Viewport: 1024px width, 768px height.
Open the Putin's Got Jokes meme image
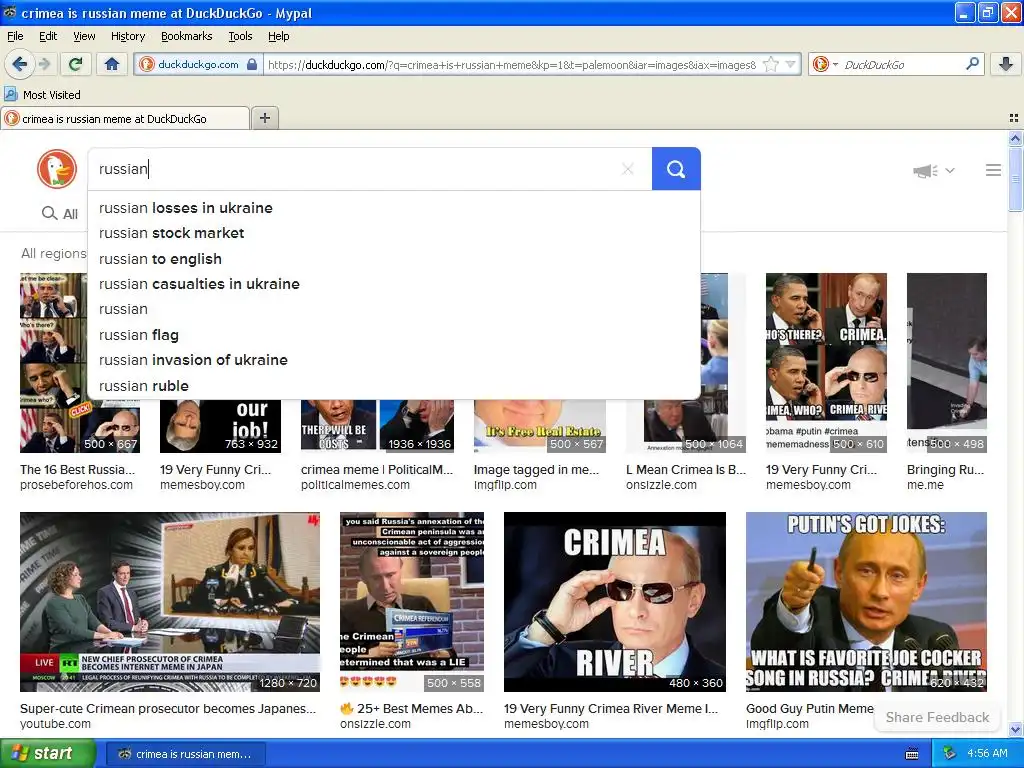pos(866,601)
